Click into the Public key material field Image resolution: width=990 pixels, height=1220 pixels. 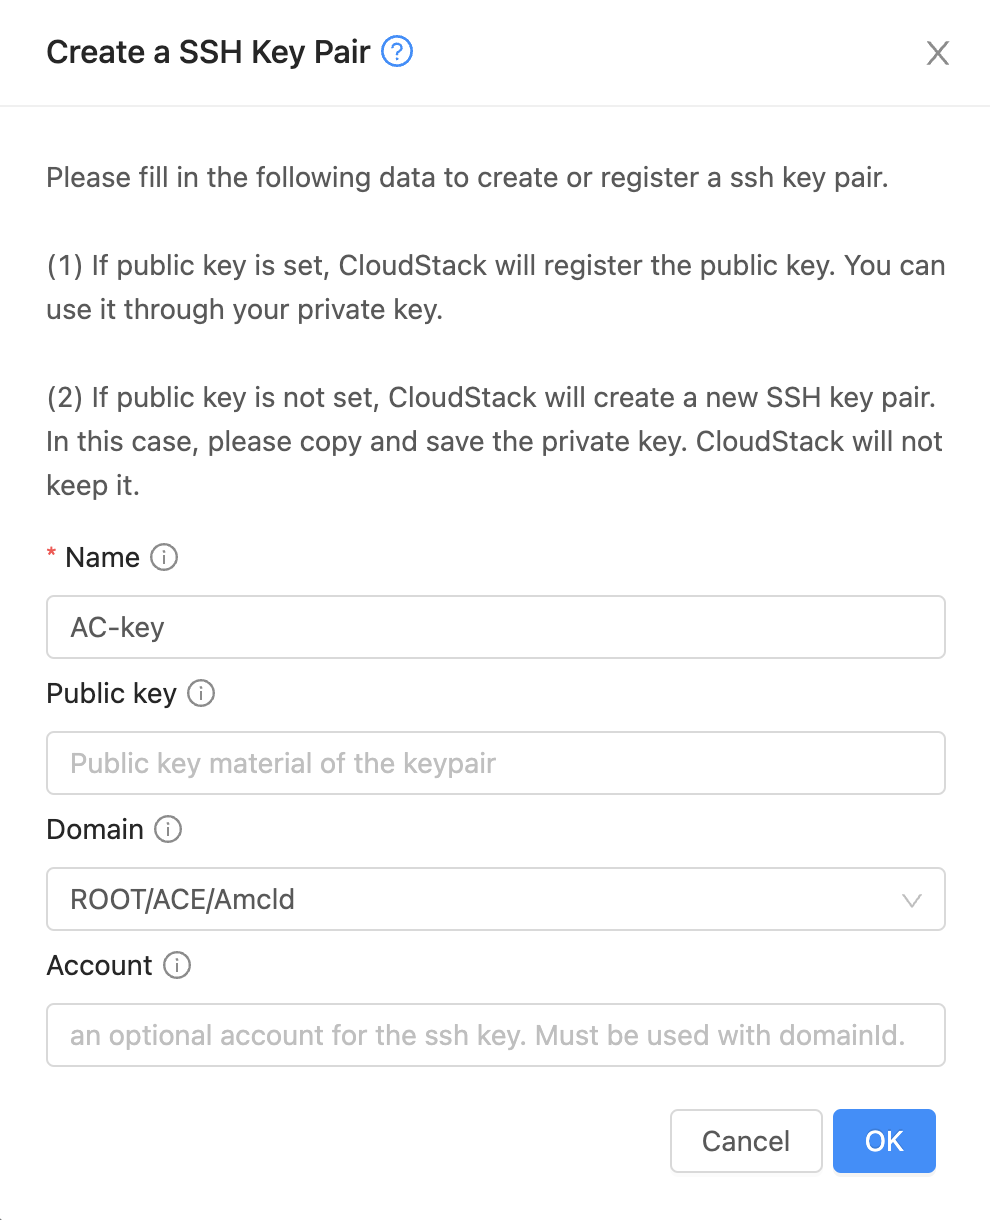tap(495, 763)
